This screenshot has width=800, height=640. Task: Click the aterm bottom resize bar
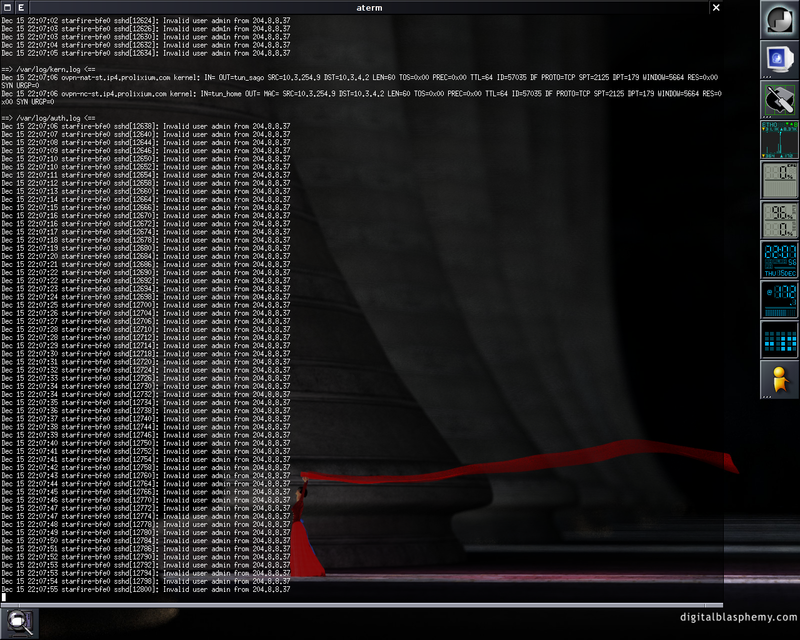click(362, 605)
